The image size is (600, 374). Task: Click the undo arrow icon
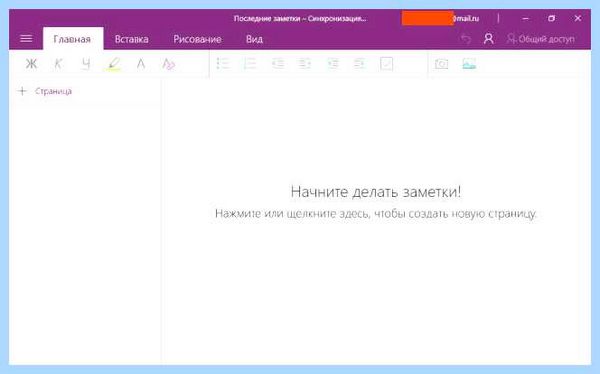pos(466,39)
